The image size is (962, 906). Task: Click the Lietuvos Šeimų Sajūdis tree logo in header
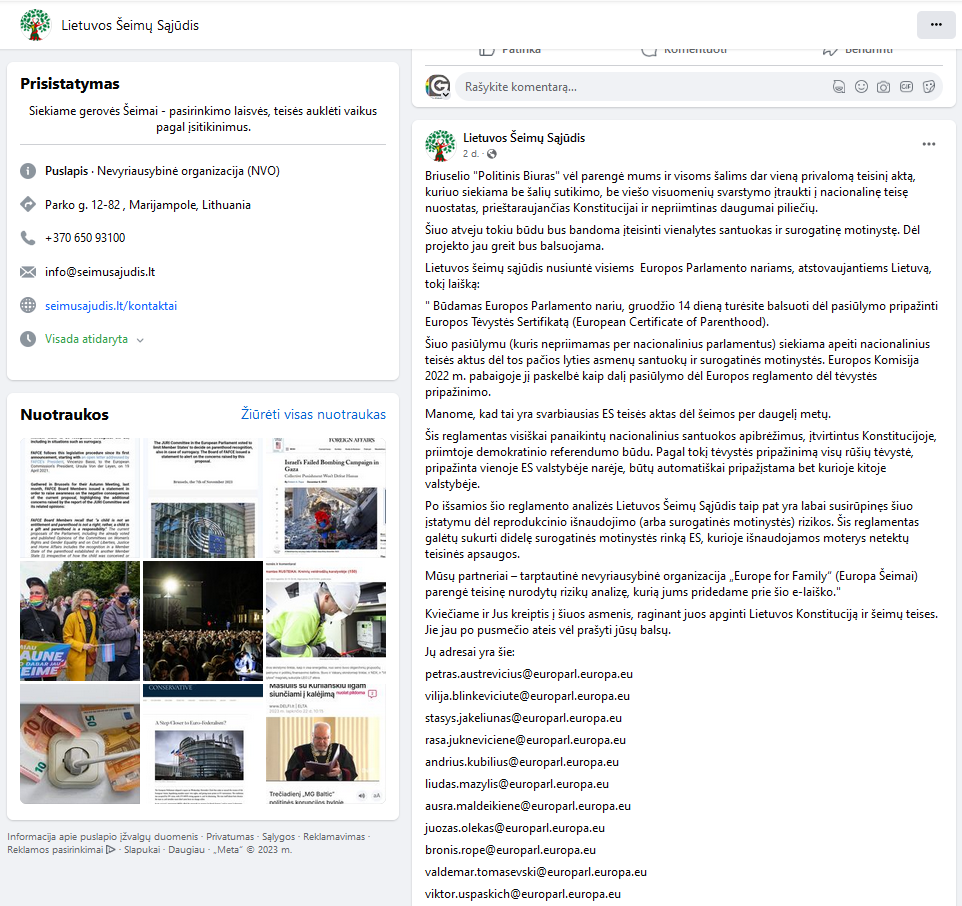[x=36, y=25]
